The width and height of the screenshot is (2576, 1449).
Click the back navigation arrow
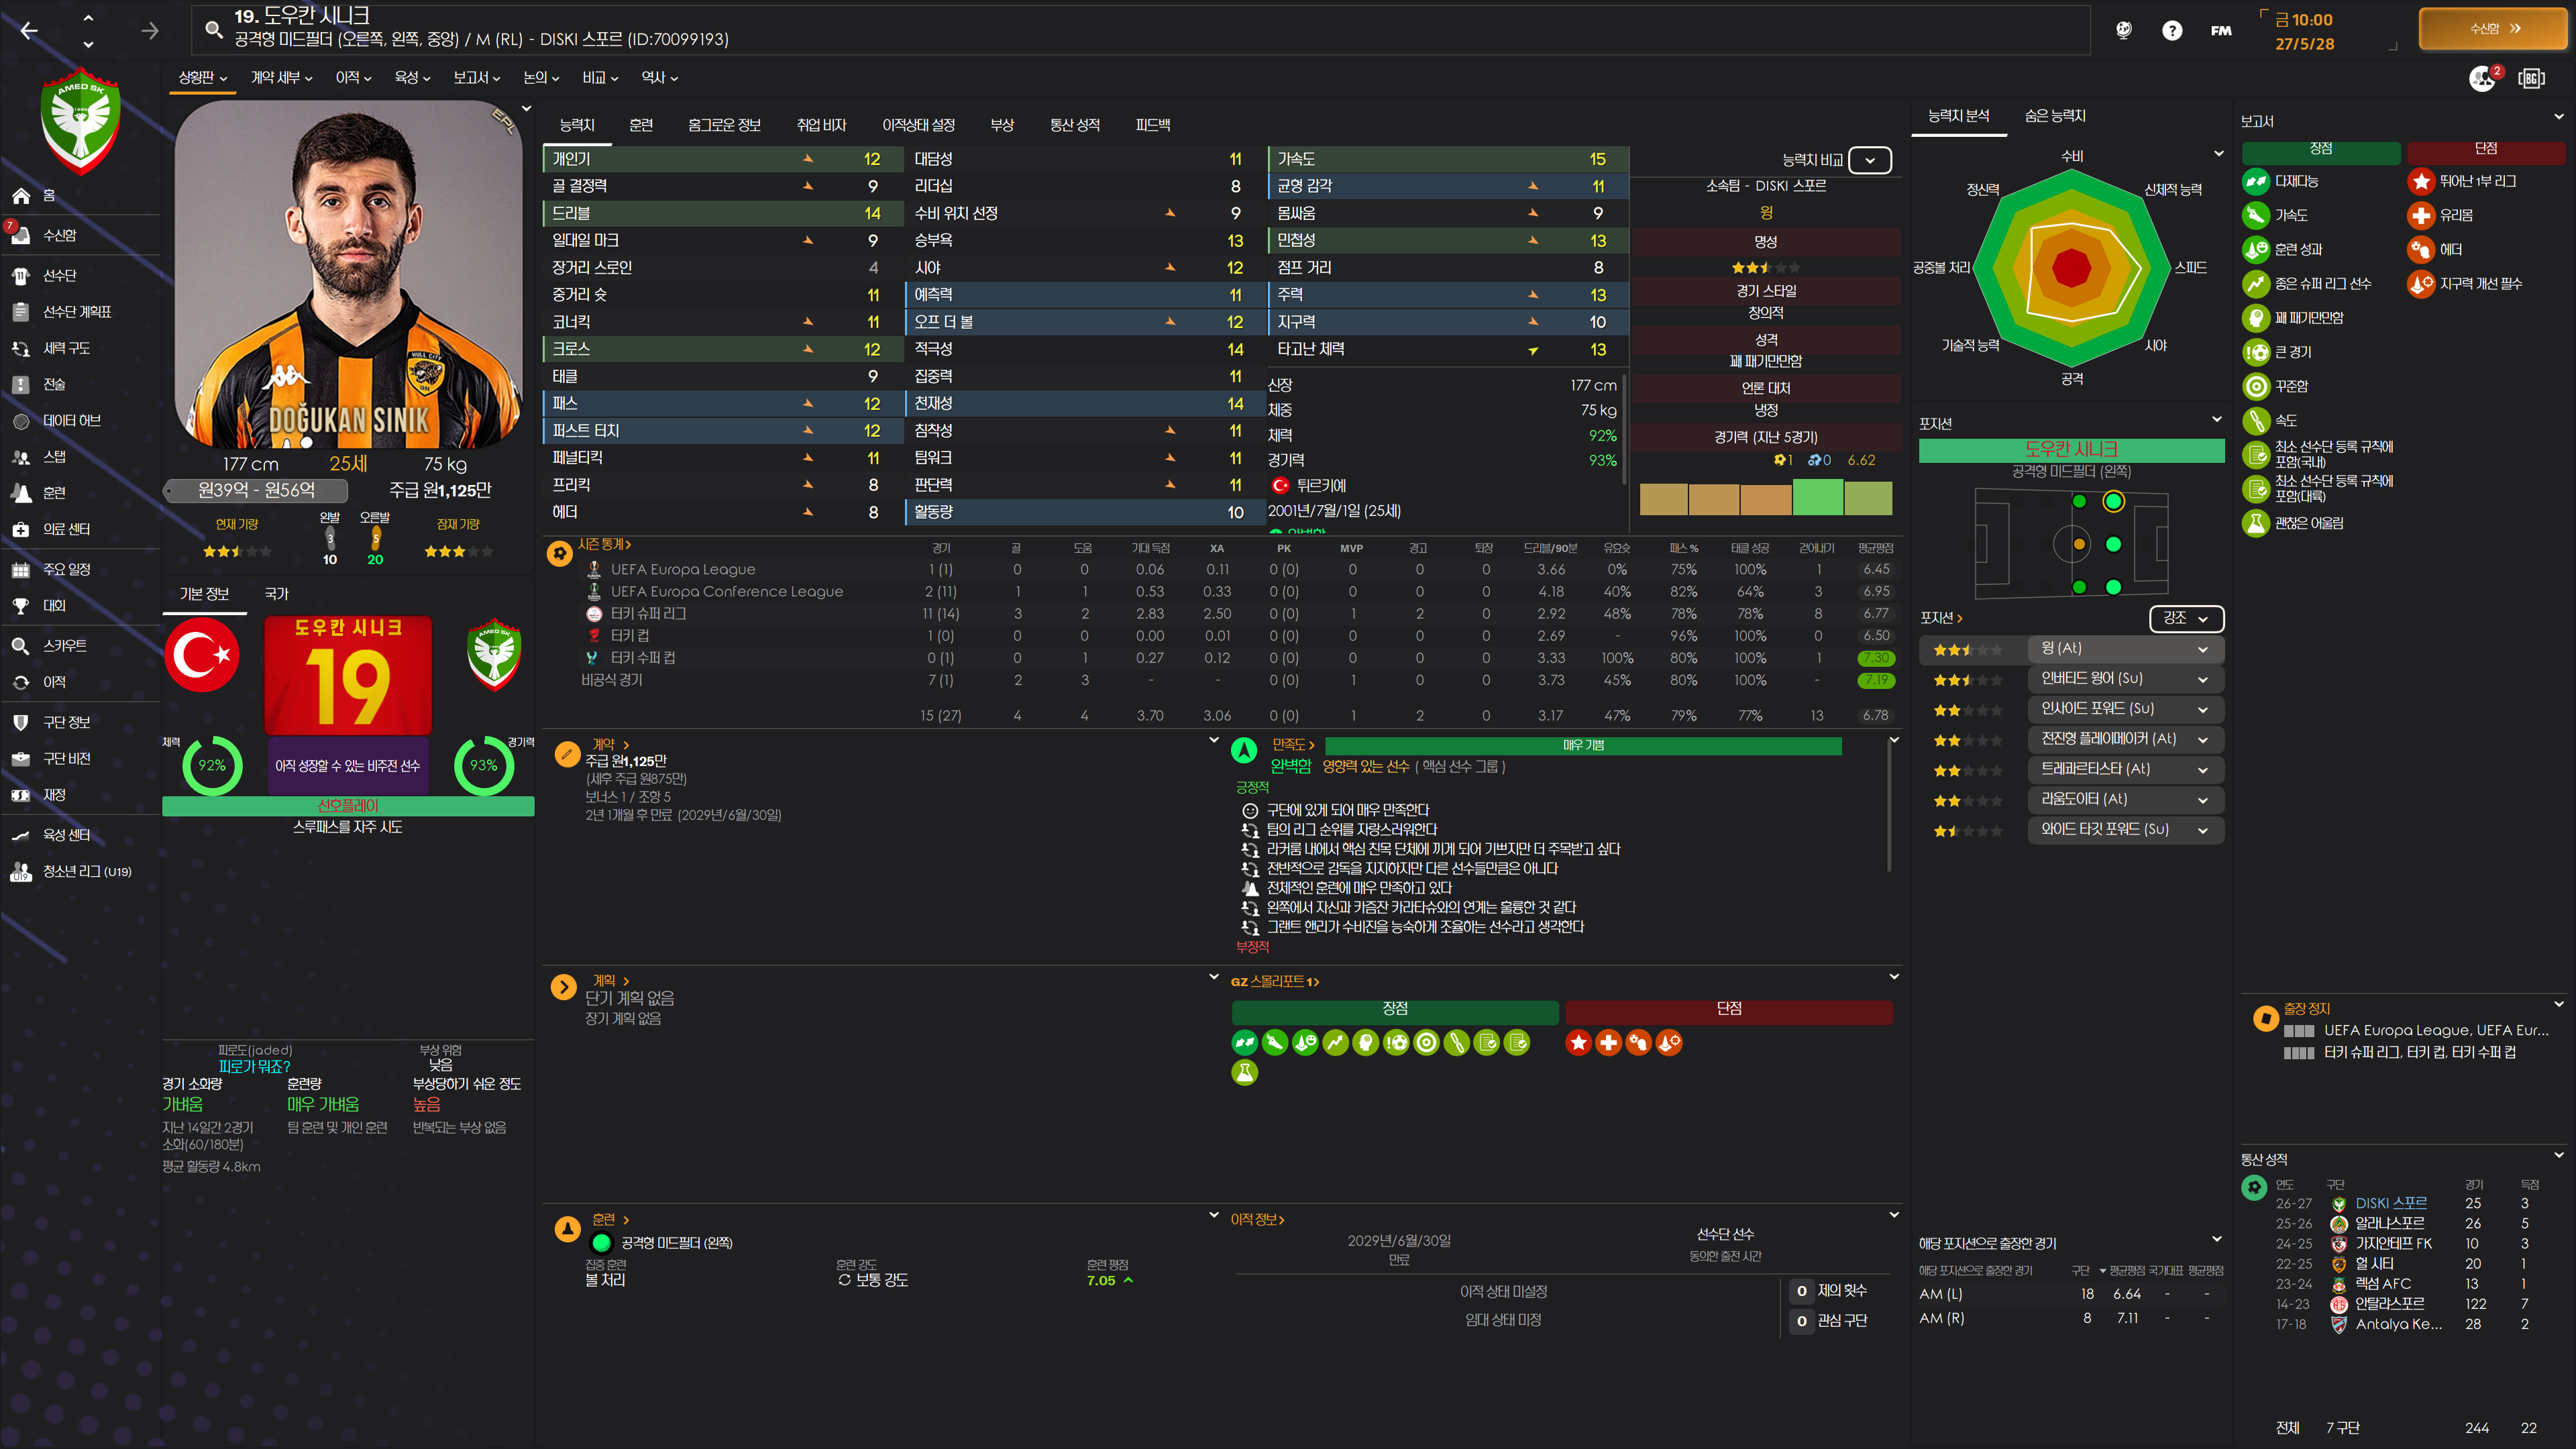pyautogui.click(x=29, y=31)
